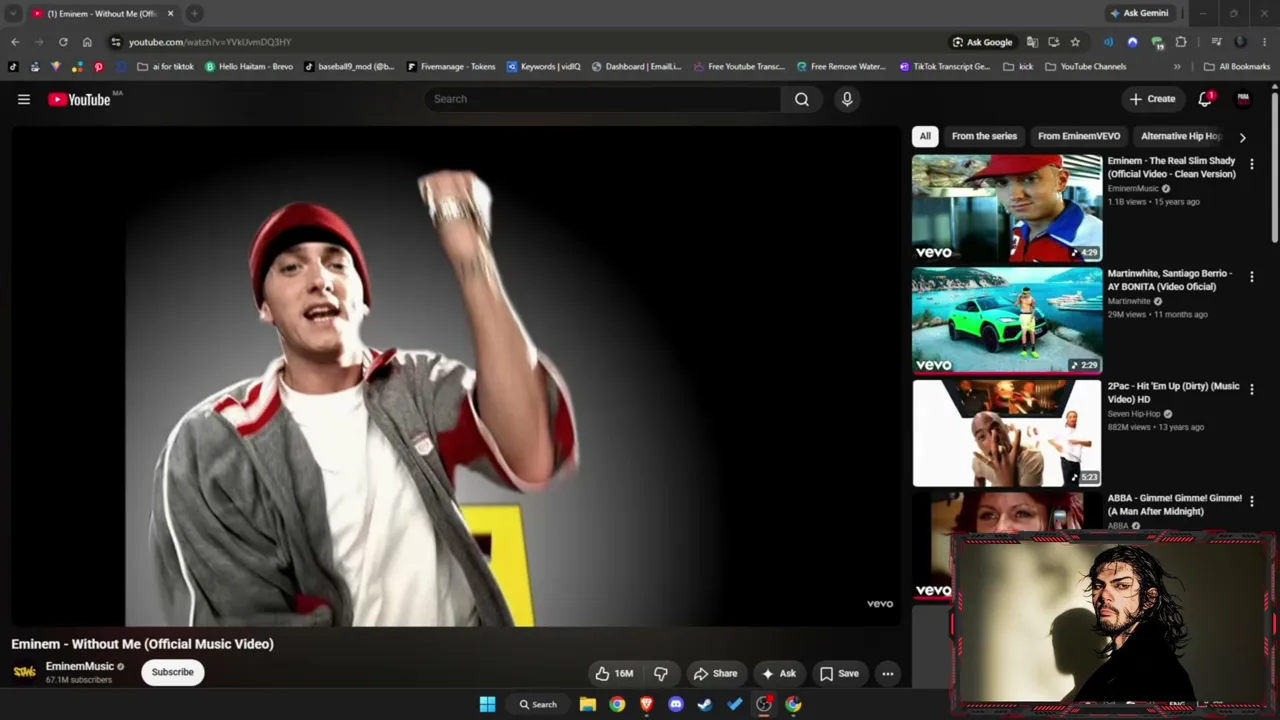This screenshot has height=720, width=1280.
Task: Launch Steam from the taskbar
Action: point(705,704)
